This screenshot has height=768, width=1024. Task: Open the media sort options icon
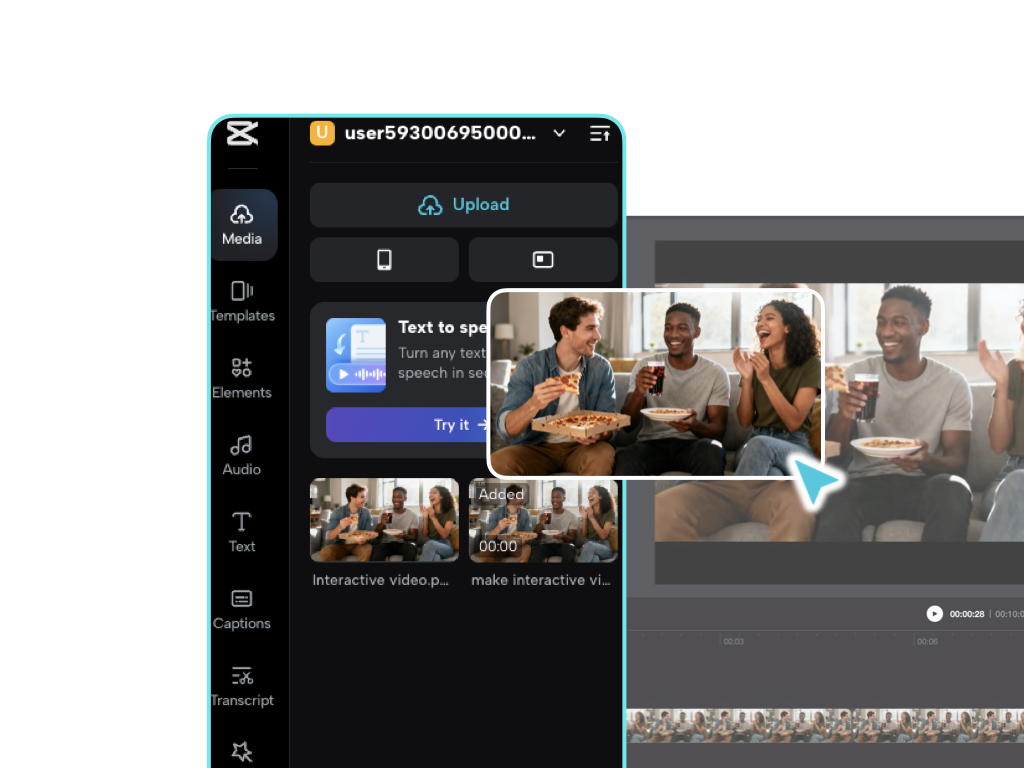pyautogui.click(x=599, y=133)
